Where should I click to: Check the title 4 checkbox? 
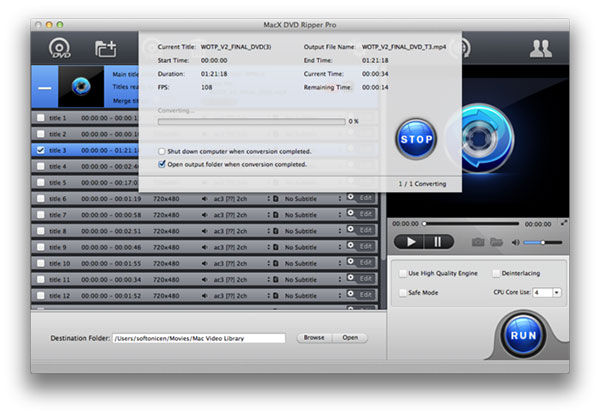point(41,166)
